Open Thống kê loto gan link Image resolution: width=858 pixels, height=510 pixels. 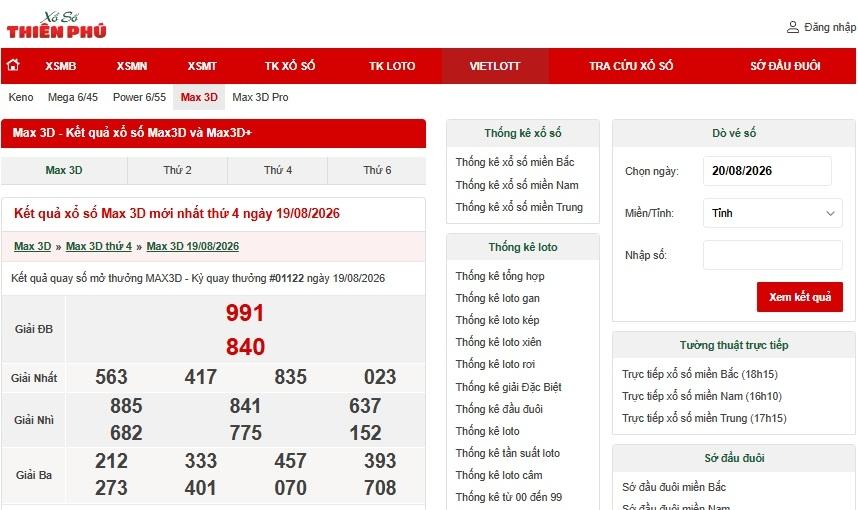tap(497, 298)
